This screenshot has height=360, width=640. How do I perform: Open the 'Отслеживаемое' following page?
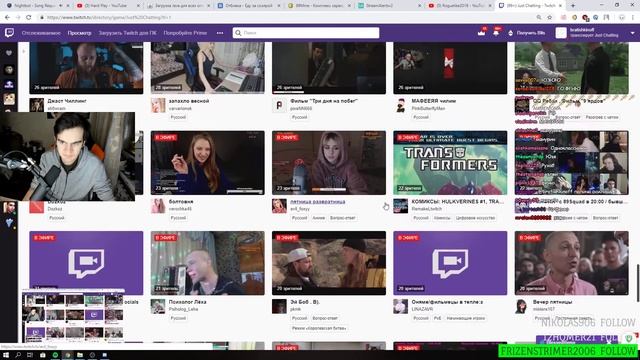coord(41,33)
